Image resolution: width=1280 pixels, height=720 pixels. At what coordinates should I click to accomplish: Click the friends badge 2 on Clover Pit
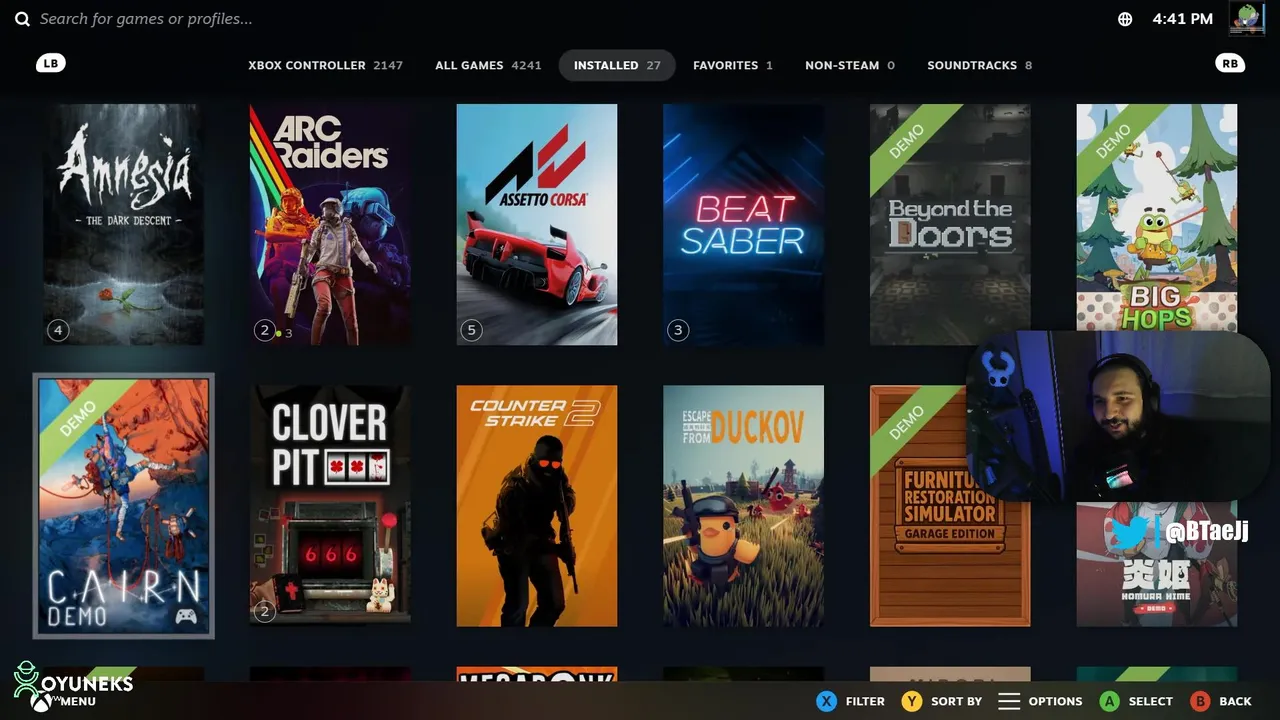coord(265,612)
